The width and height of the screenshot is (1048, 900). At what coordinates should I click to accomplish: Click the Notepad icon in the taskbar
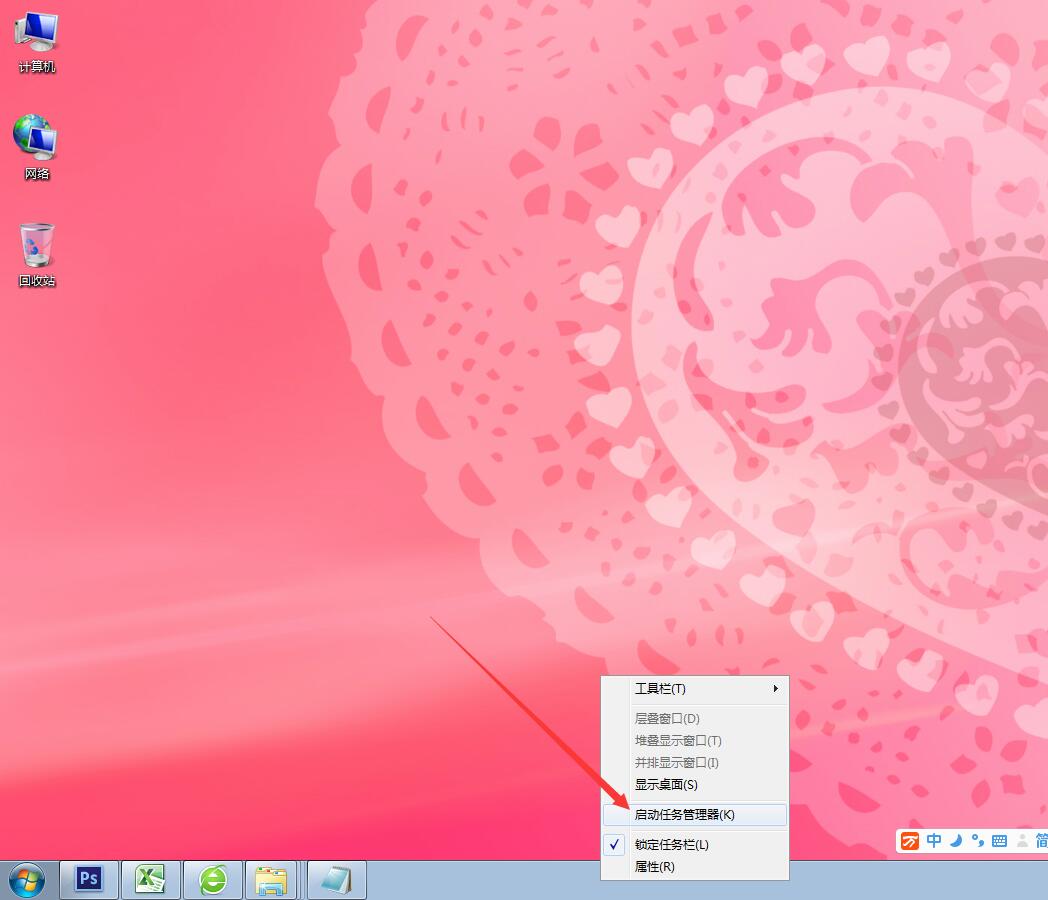coord(336,879)
